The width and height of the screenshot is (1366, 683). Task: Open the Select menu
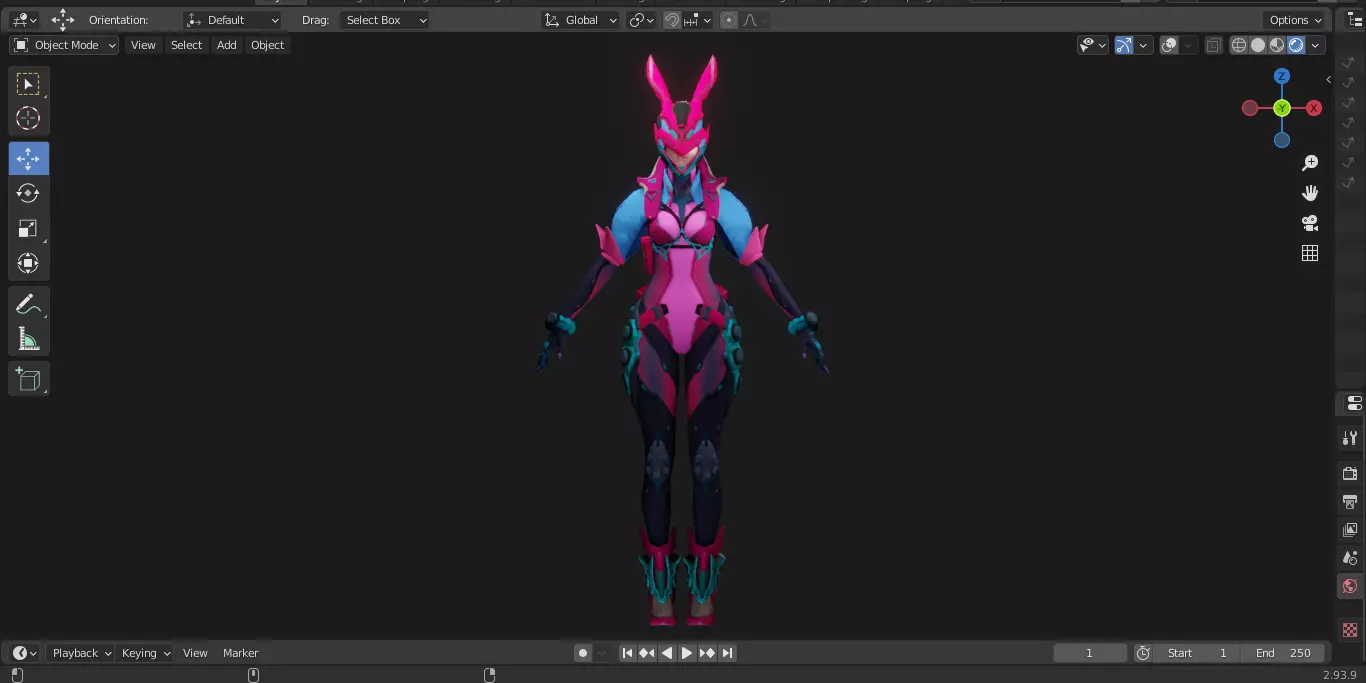(x=186, y=45)
